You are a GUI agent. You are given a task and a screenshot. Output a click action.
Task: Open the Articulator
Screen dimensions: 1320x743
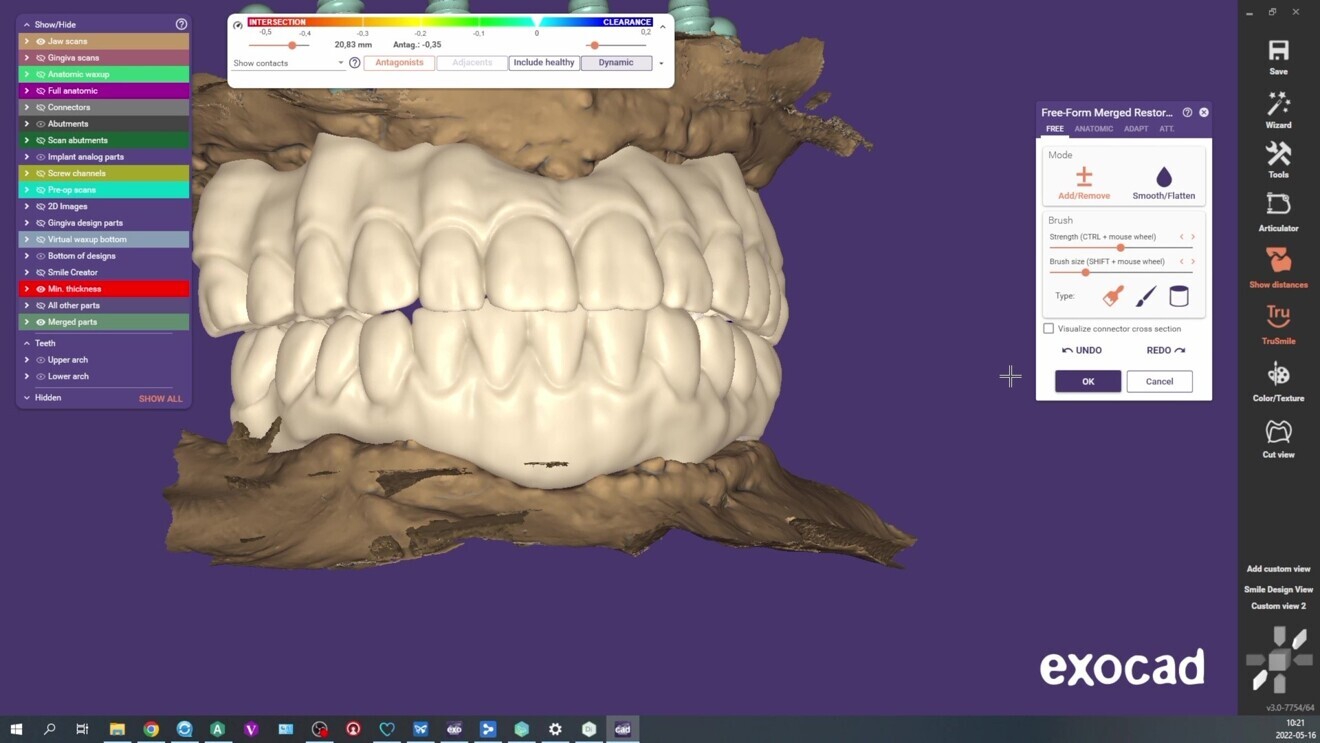pos(1278,212)
